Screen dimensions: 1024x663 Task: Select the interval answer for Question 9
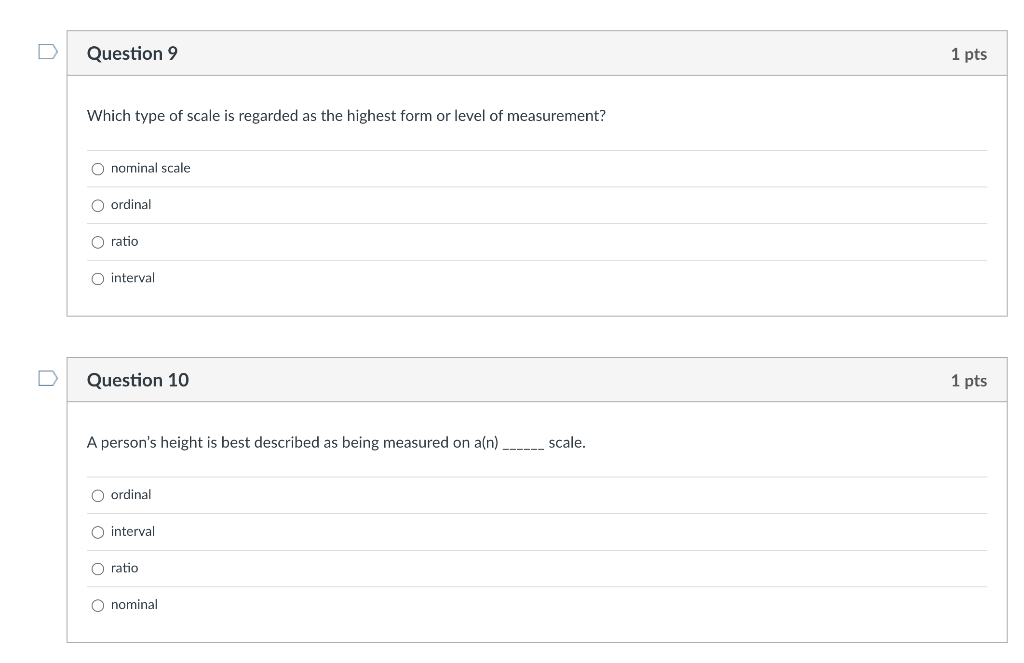[x=98, y=278]
